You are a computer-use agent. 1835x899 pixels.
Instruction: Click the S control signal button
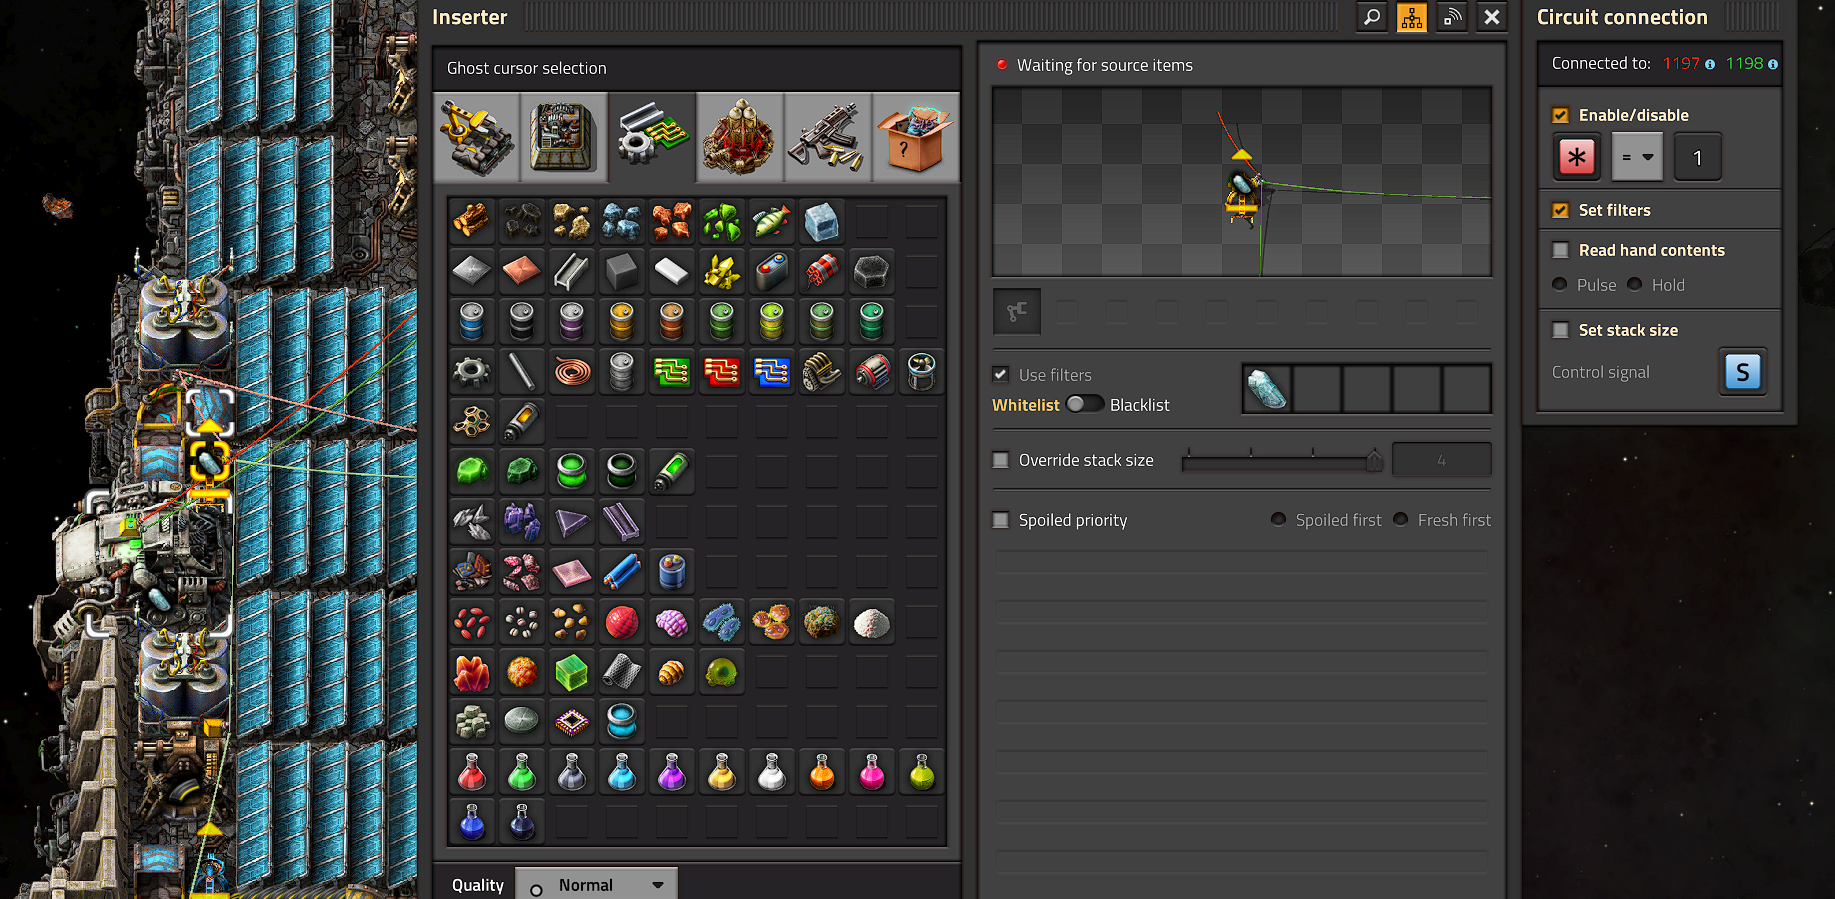pyautogui.click(x=1743, y=372)
